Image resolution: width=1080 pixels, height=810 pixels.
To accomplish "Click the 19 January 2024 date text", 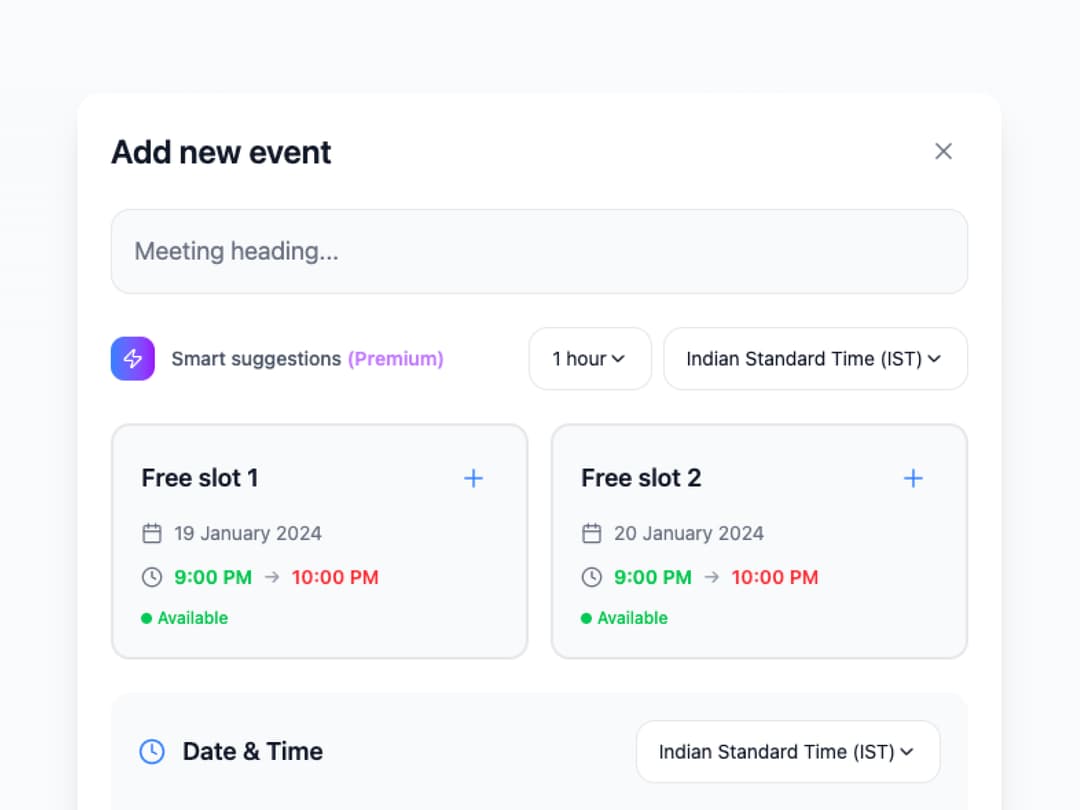I will [248, 533].
